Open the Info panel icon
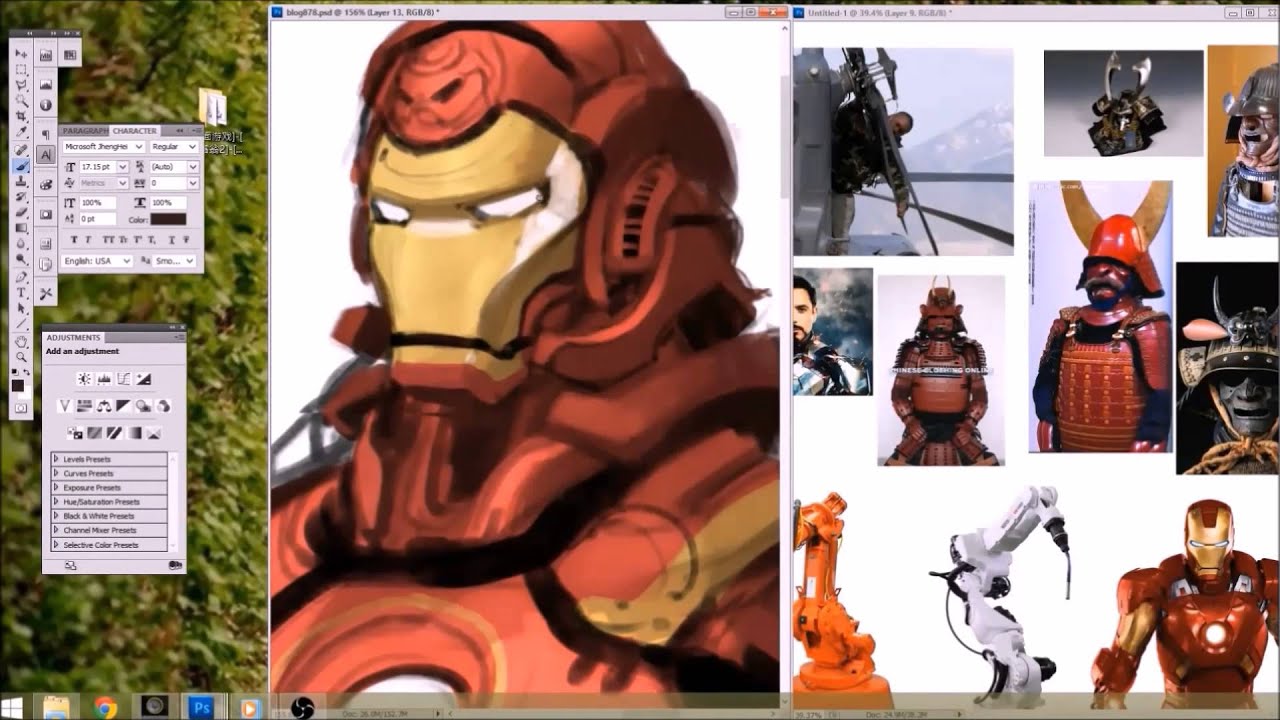The height and width of the screenshot is (720, 1280). point(45,104)
